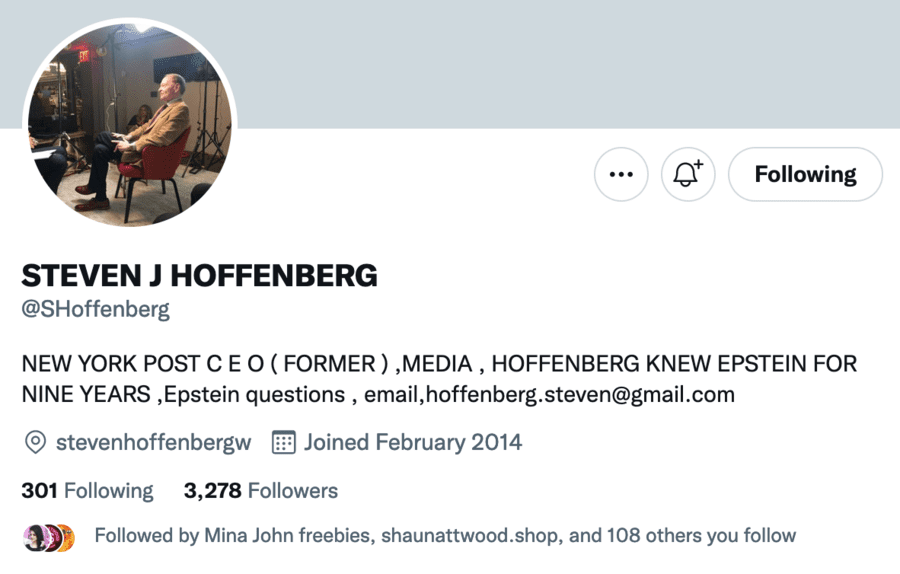
Task: Click shaunattwood.shop in the followed-by line
Action: 466,536
